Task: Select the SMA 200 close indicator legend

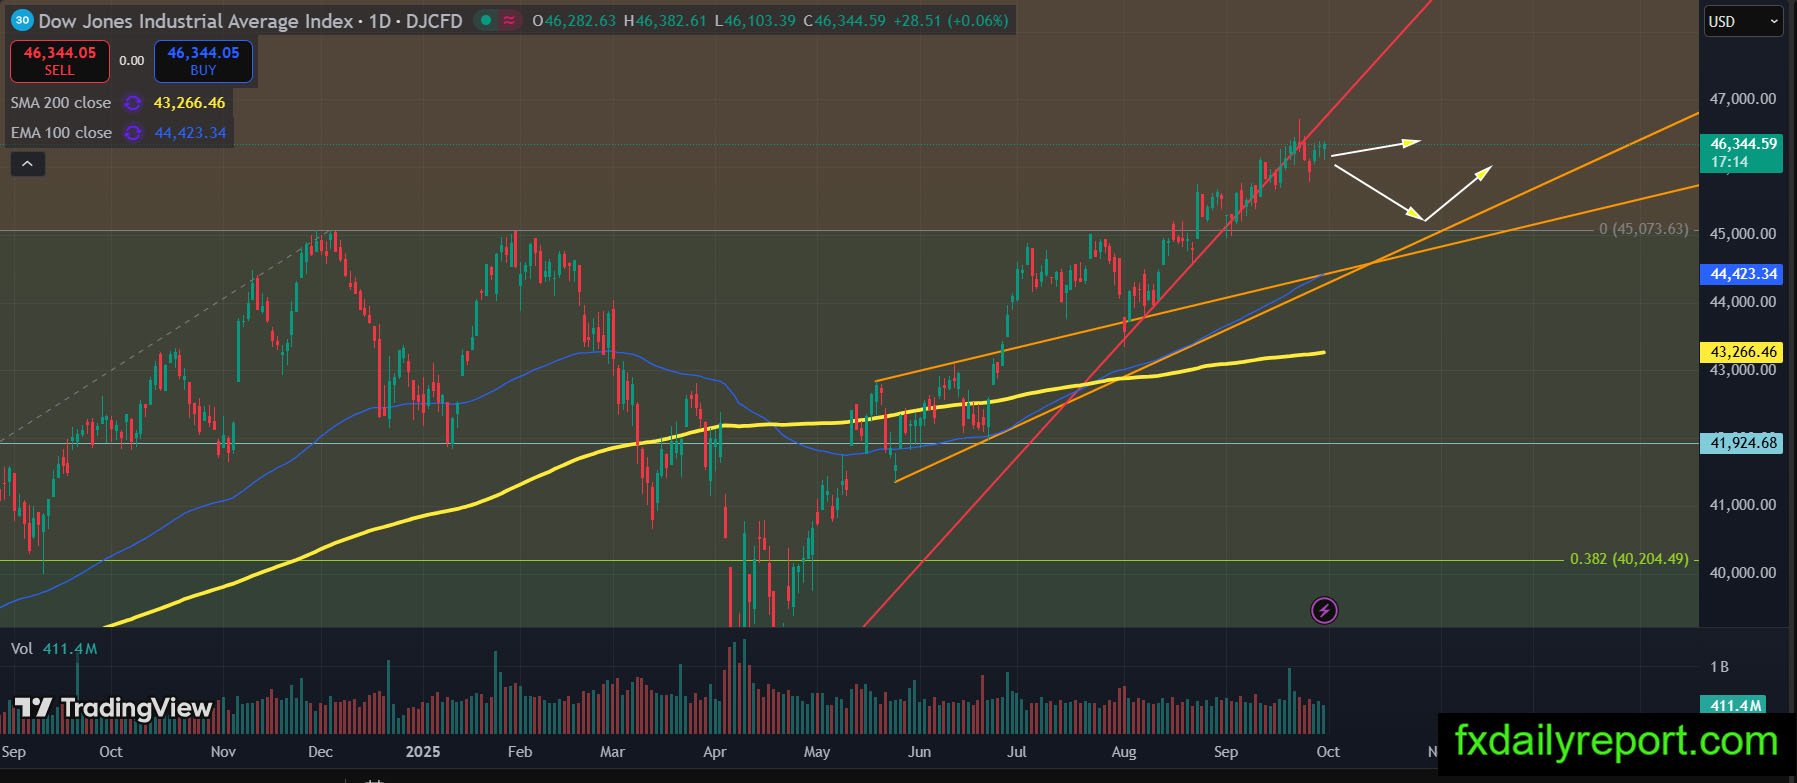Action: pos(61,103)
